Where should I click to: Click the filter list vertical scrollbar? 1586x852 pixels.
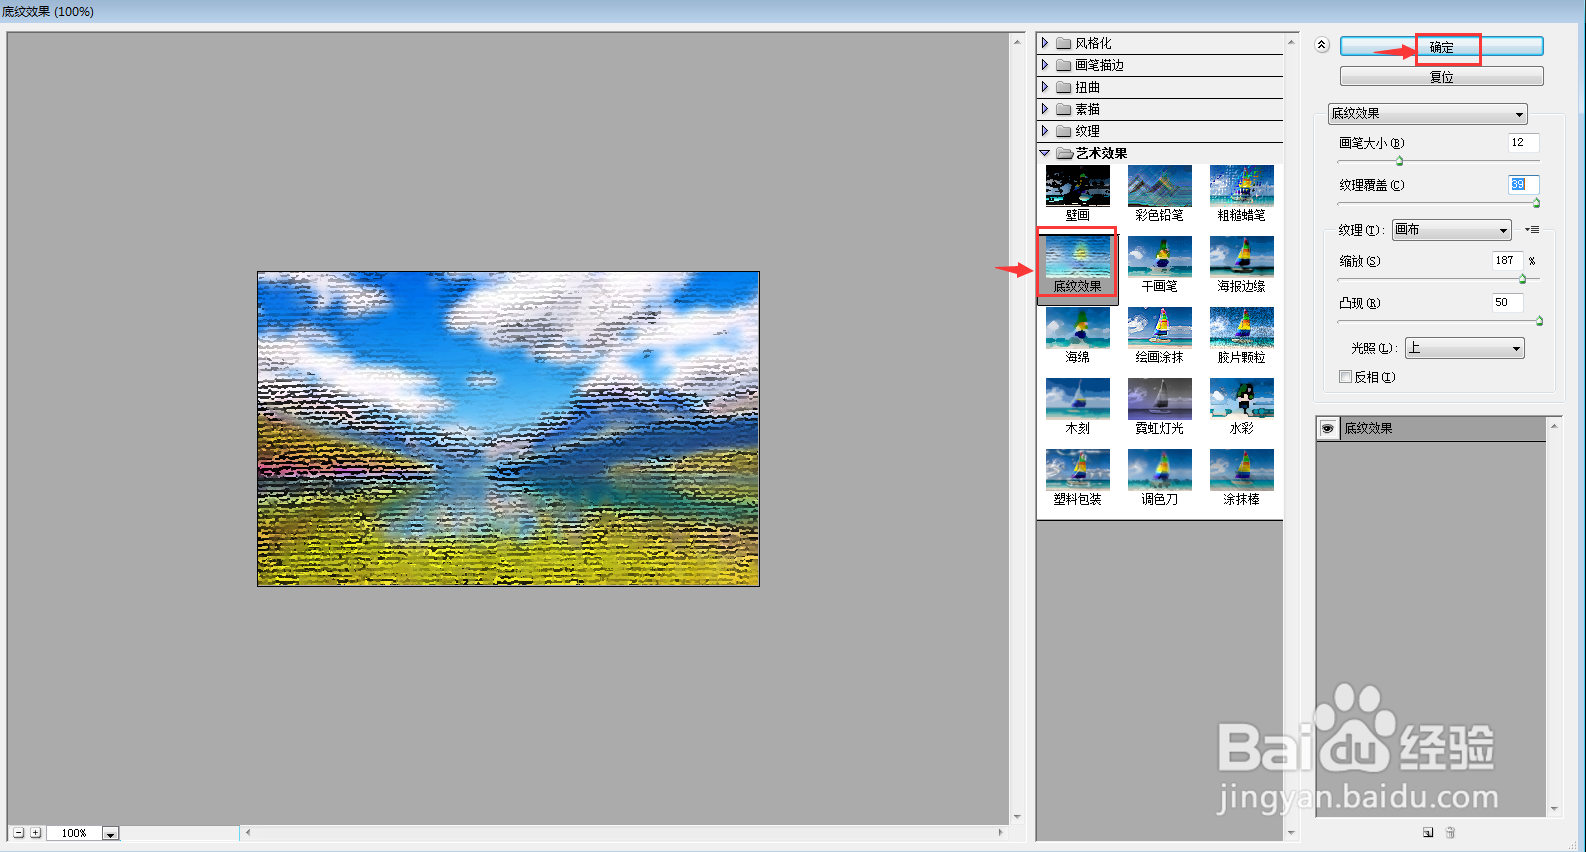(1291, 437)
